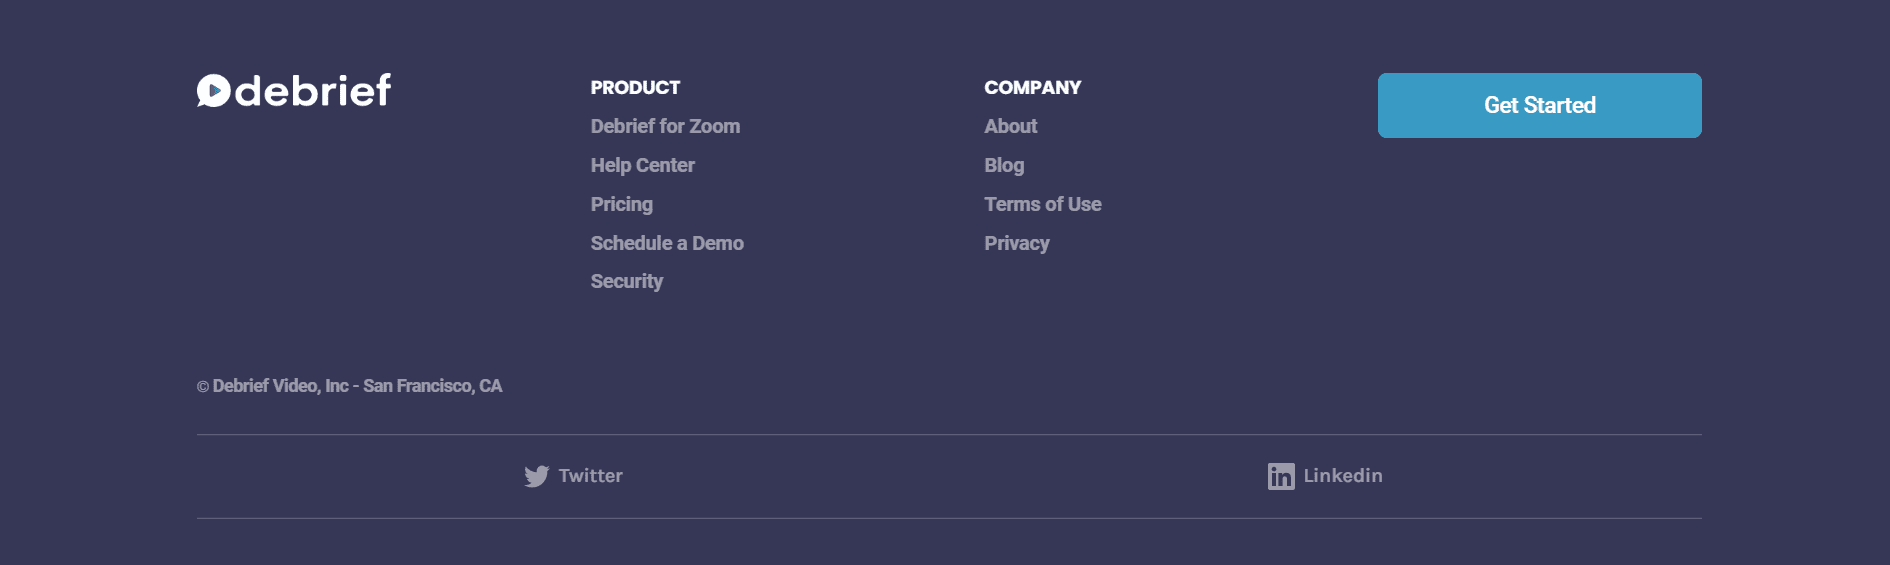Image resolution: width=1890 pixels, height=565 pixels.
Task: Click the PRODUCT column heading
Action: (635, 88)
